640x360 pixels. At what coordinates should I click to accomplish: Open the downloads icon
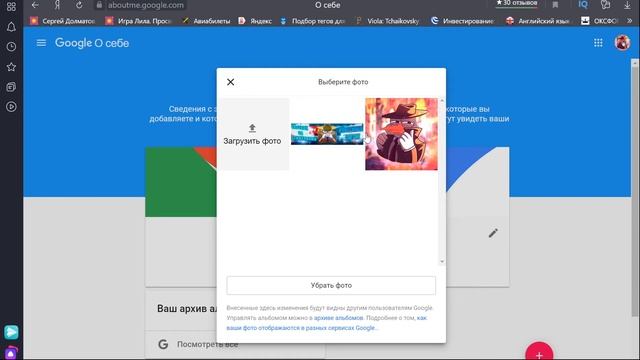tap(627, 5)
